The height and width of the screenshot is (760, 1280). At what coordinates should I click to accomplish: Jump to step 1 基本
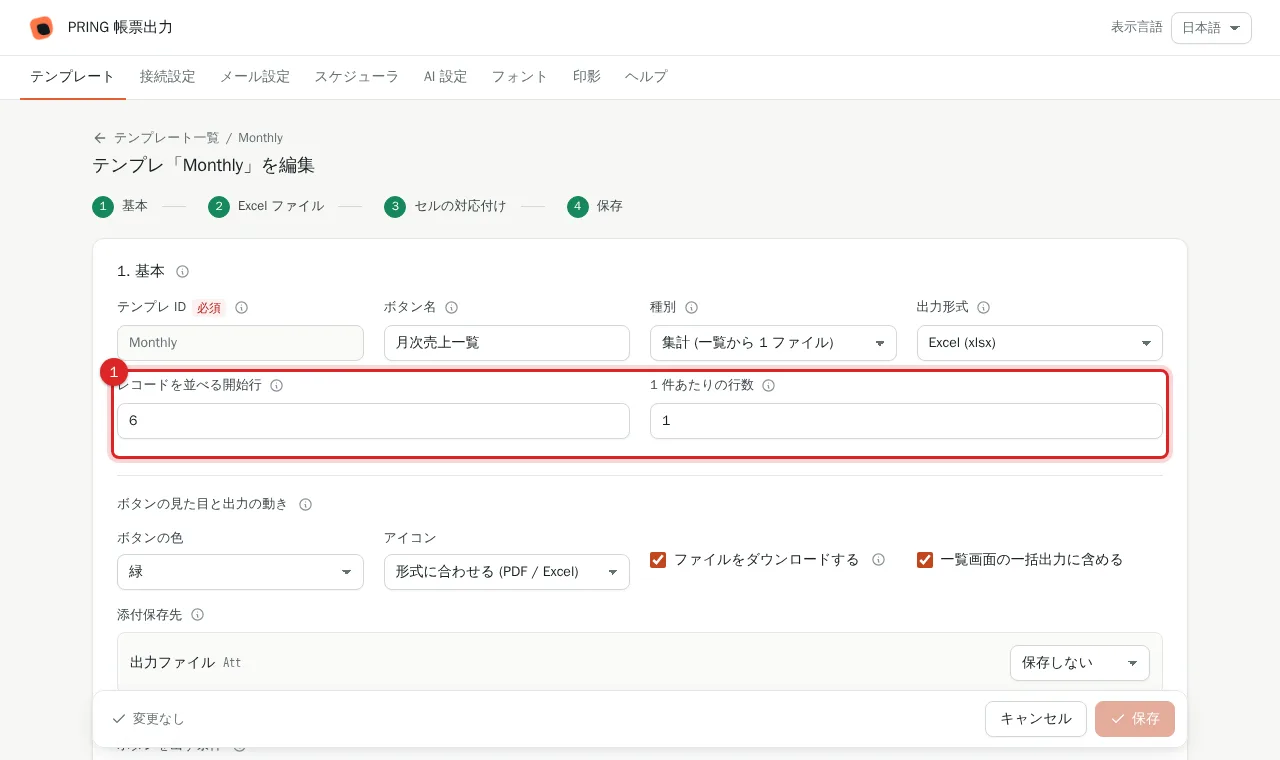coord(120,206)
